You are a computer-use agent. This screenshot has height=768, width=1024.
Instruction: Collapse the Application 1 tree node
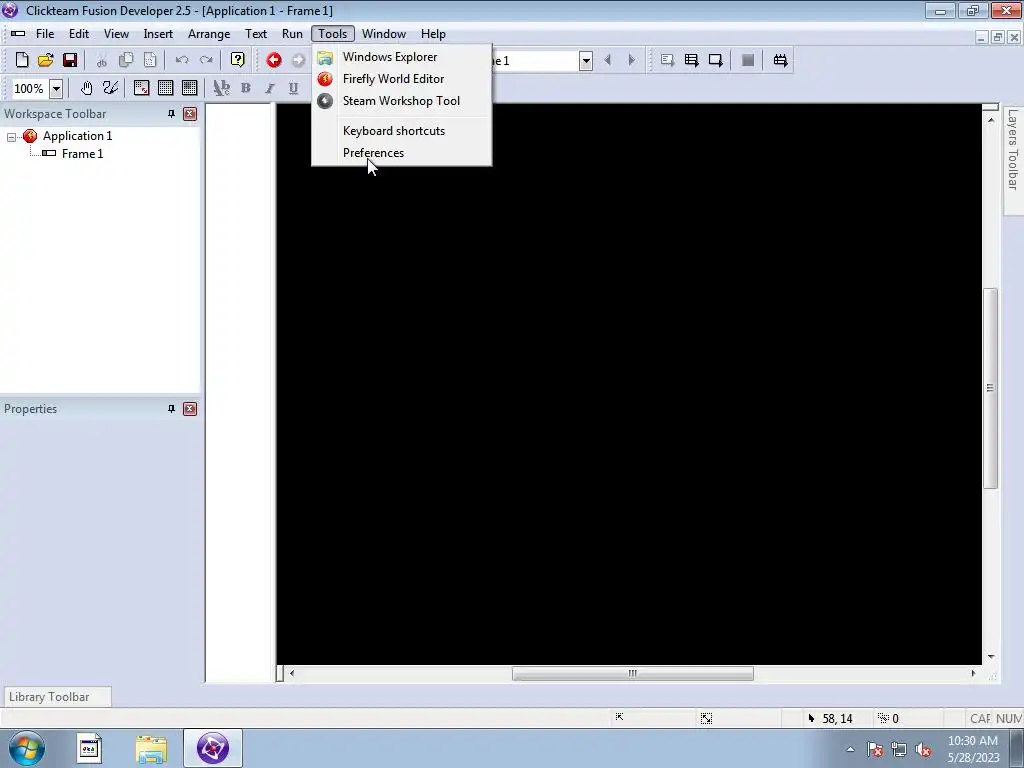[x=11, y=137]
